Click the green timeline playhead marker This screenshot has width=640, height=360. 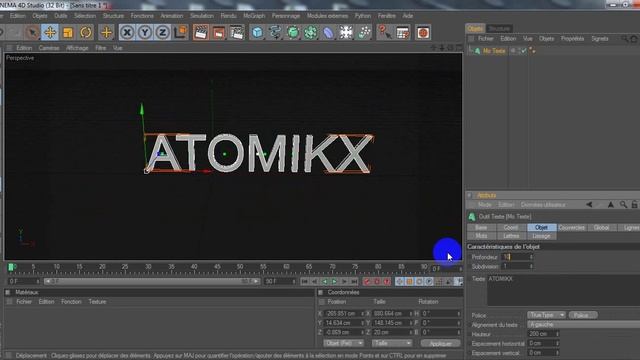[x=11, y=267]
